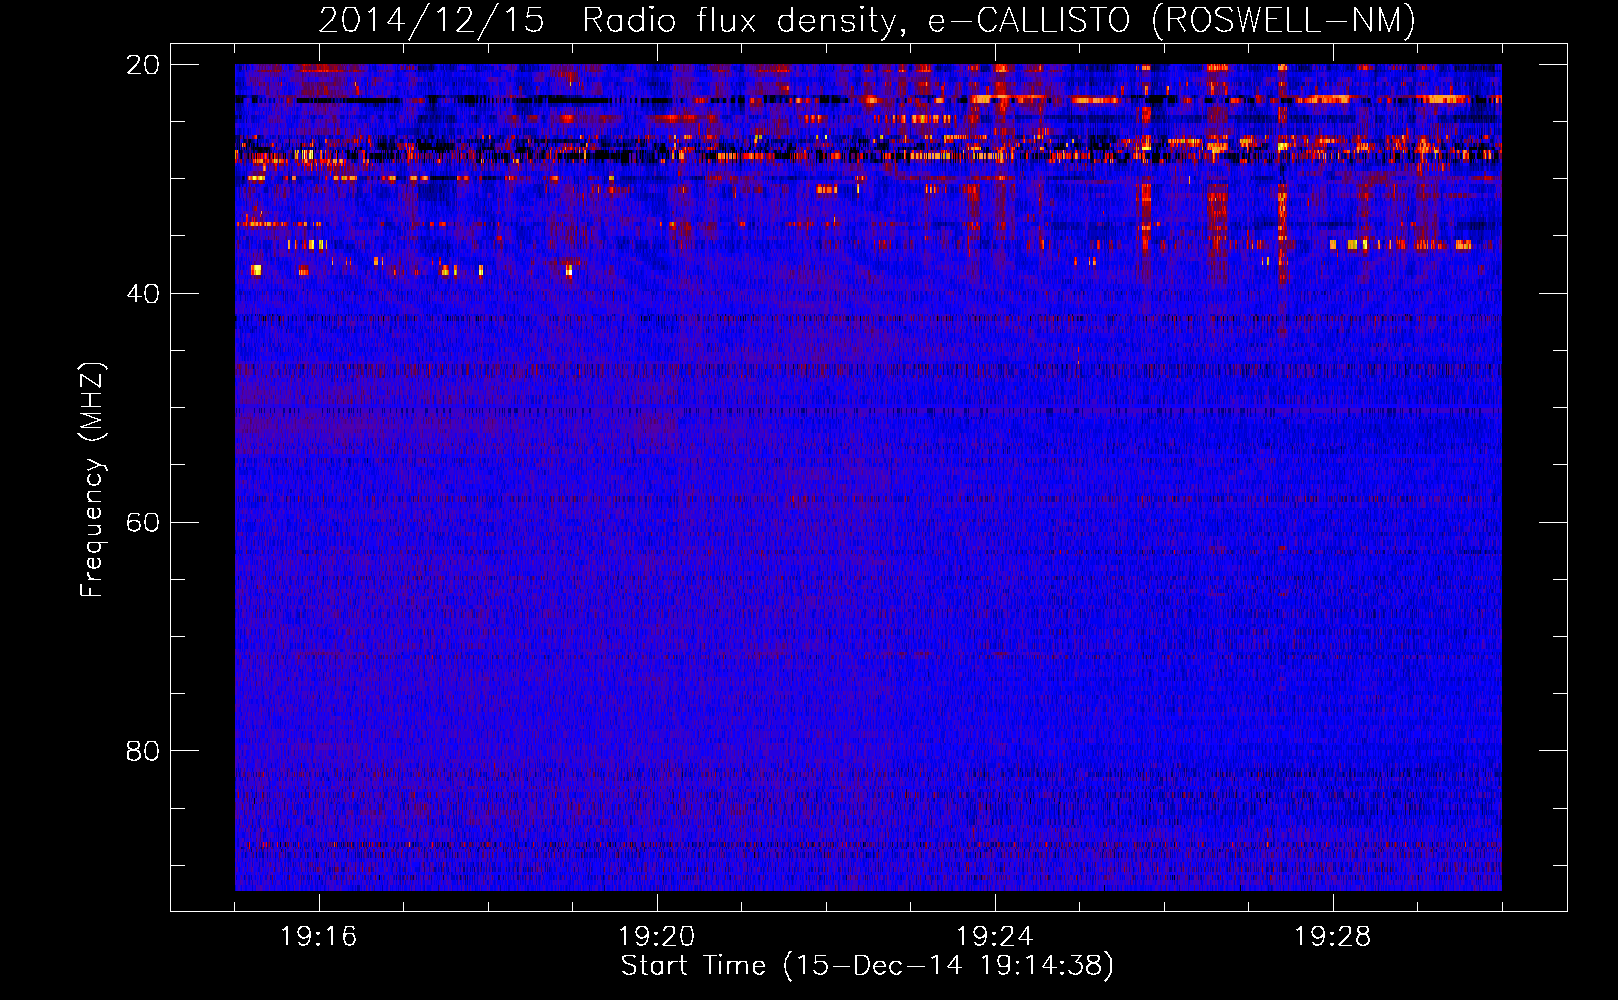Click the 19:16 time tick label

coord(319,937)
